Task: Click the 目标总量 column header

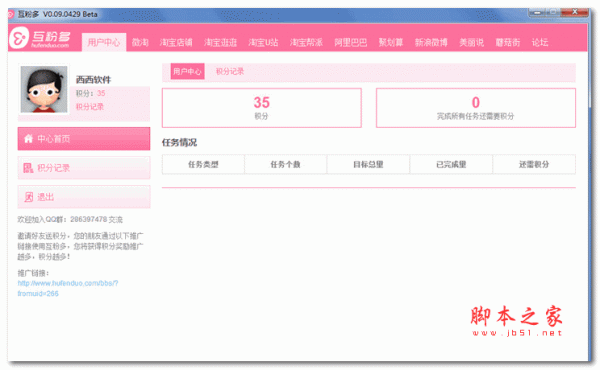Action: [368, 165]
